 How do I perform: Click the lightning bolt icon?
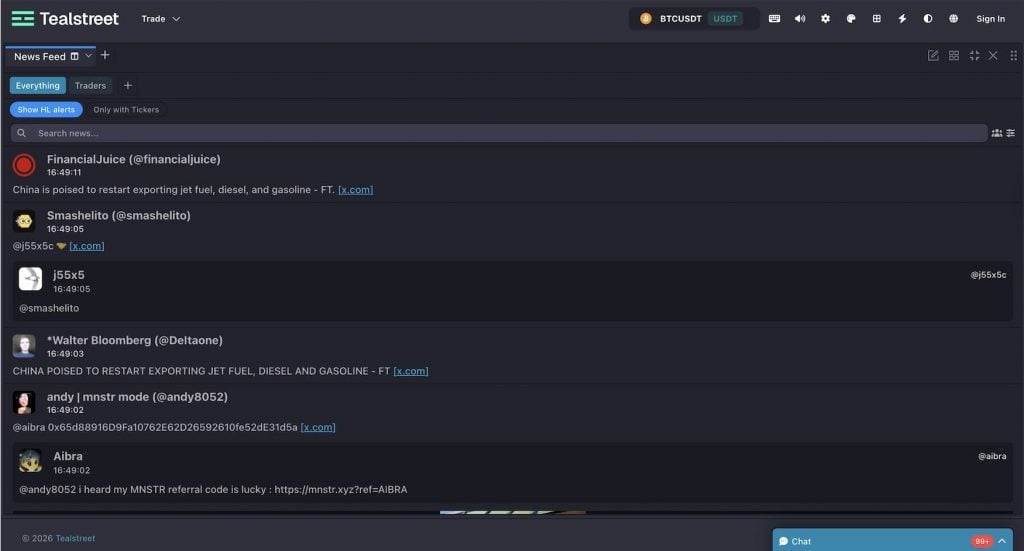[903, 18]
